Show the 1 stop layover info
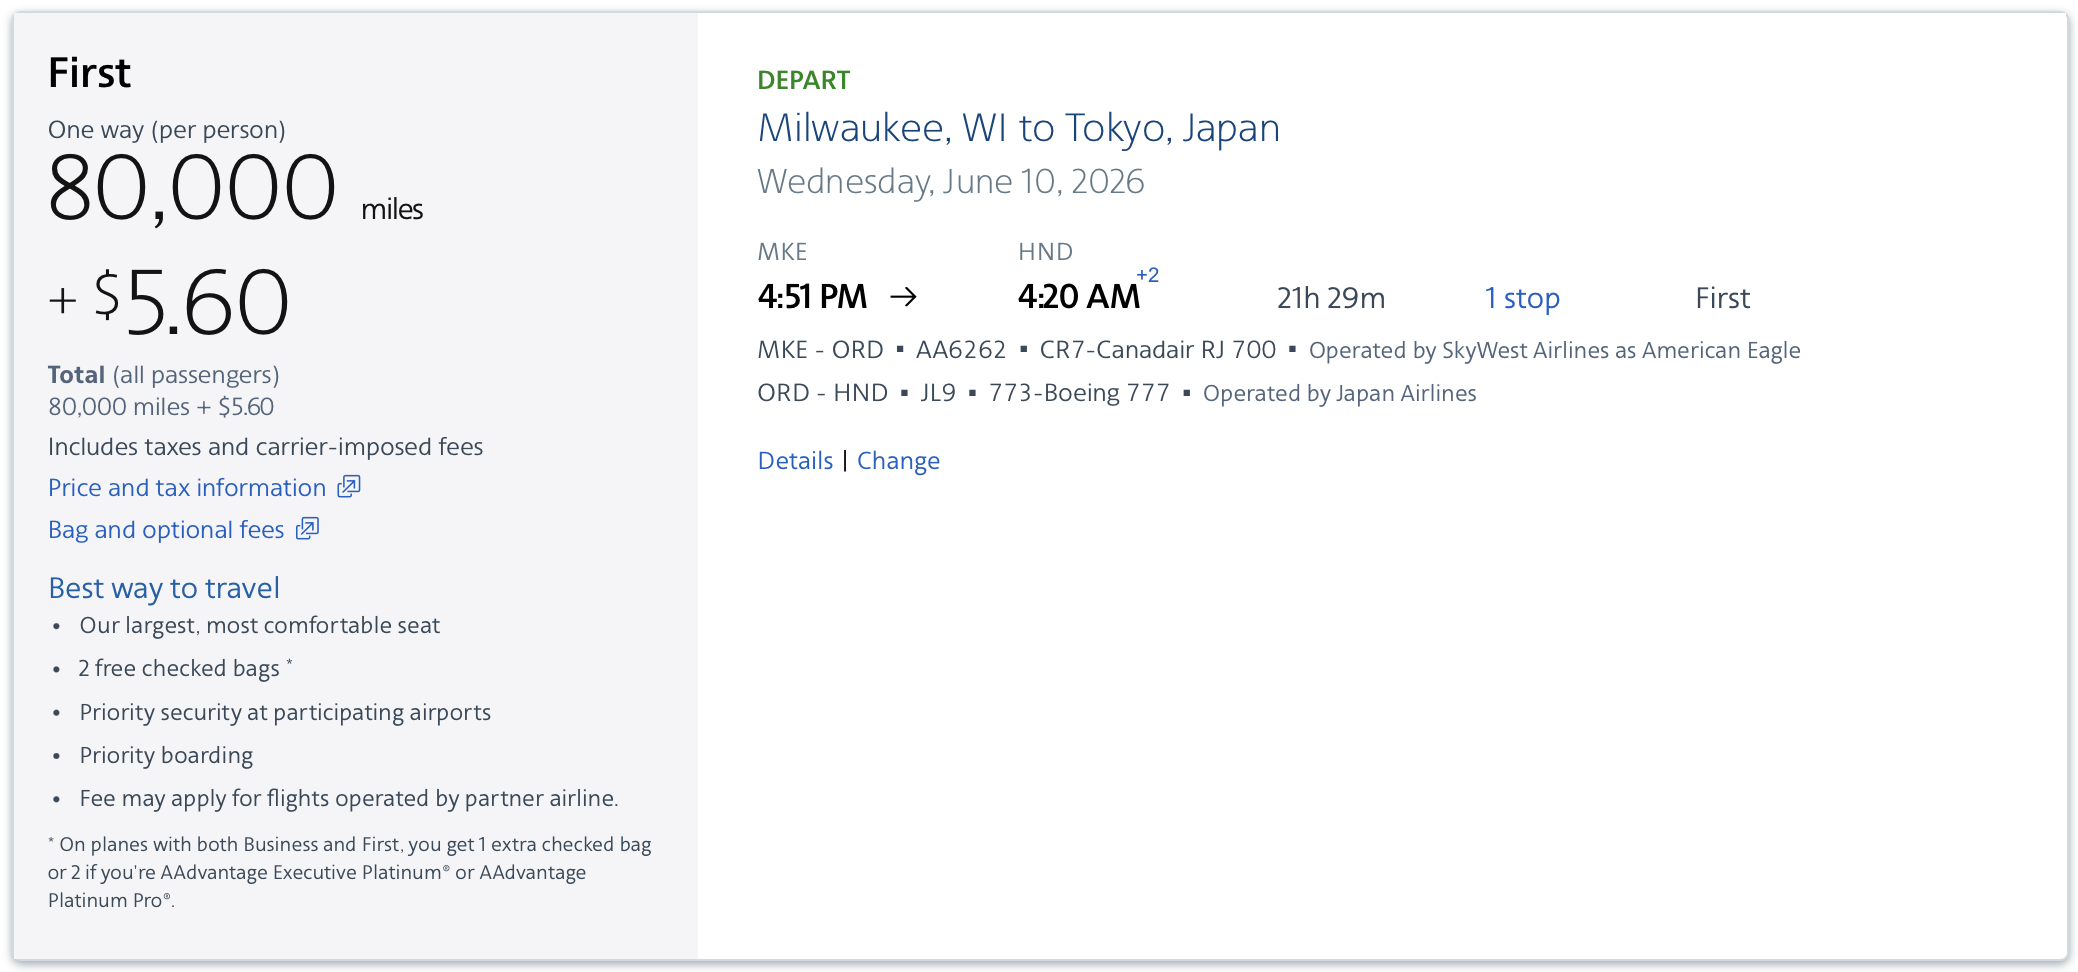The image size is (2078, 972). [x=1521, y=298]
